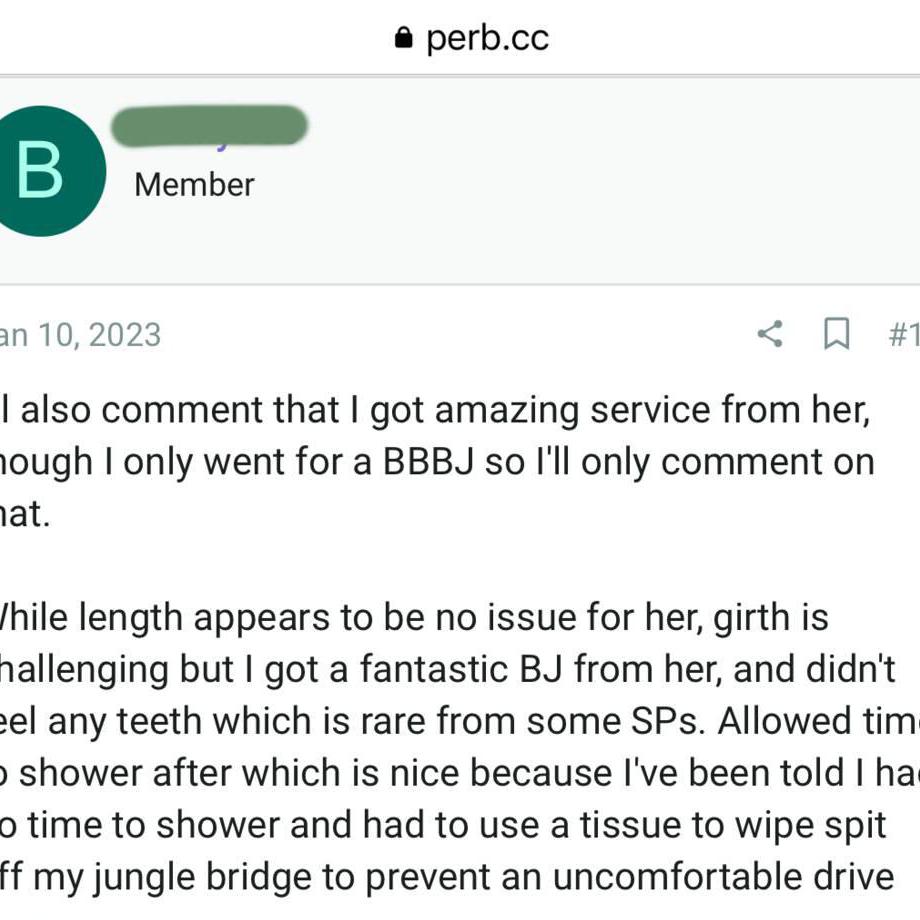This screenshot has height=920, width=920.
Task: Click the Jan 10, 2023 post date
Action: (80, 335)
